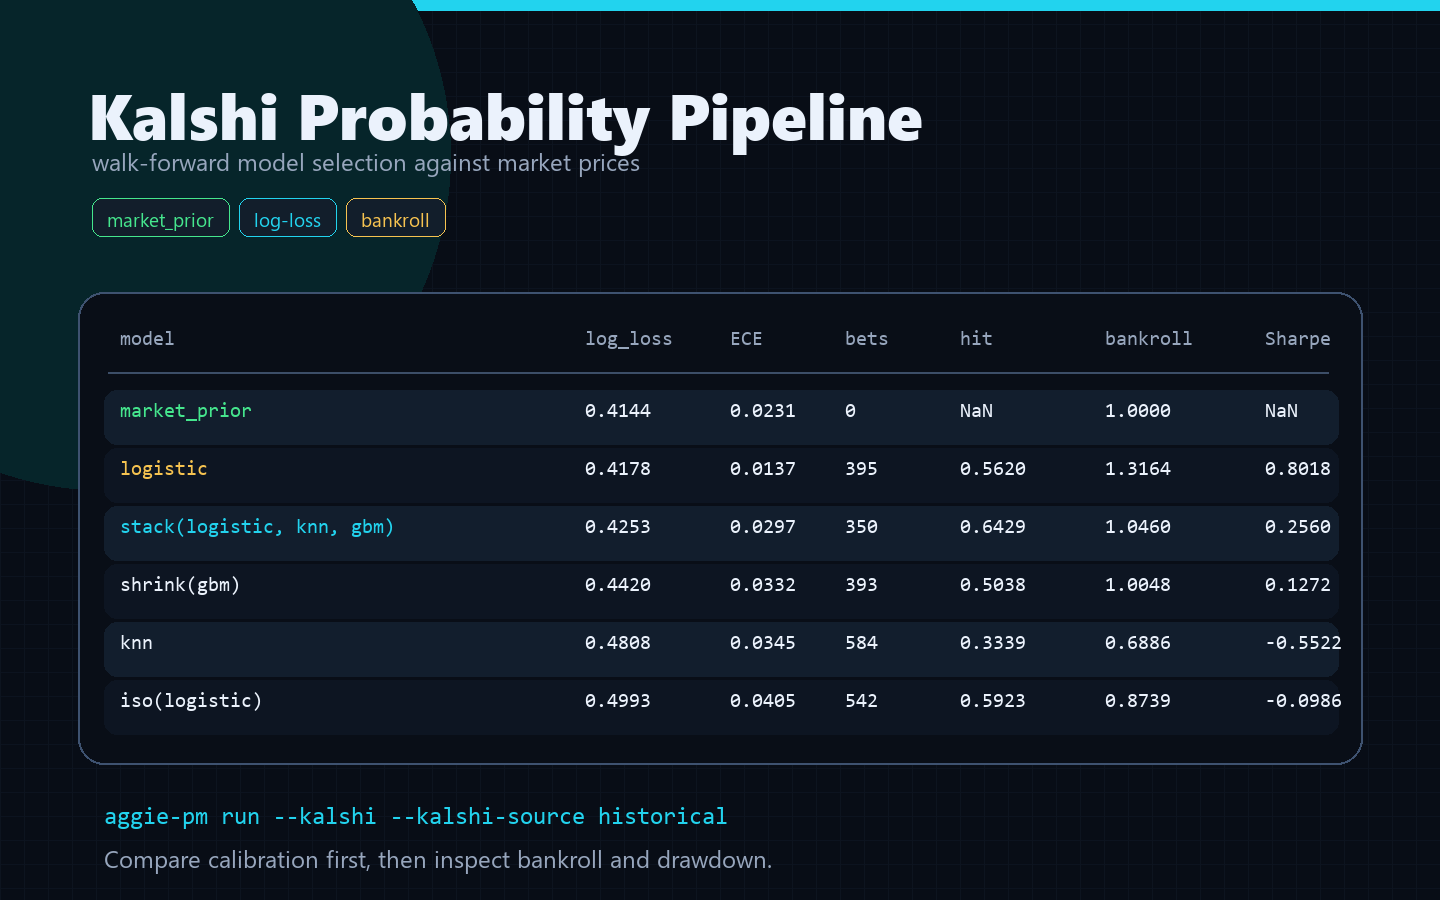This screenshot has width=1440, height=900.
Task: Click the logistic model name
Action: tap(164, 469)
